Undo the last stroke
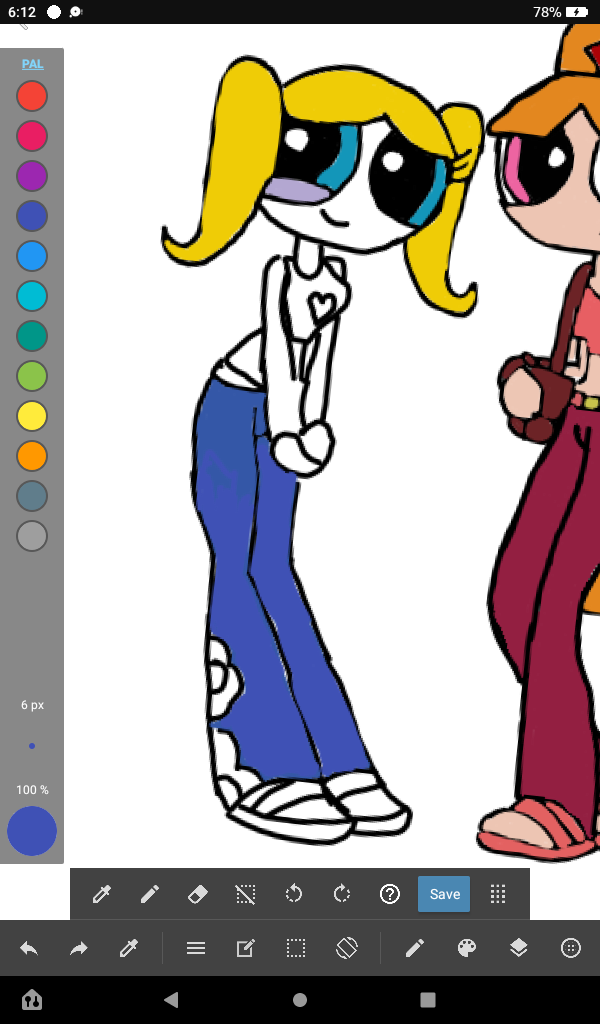The width and height of the screenshot is (600, 1024). tap(29, 948)
